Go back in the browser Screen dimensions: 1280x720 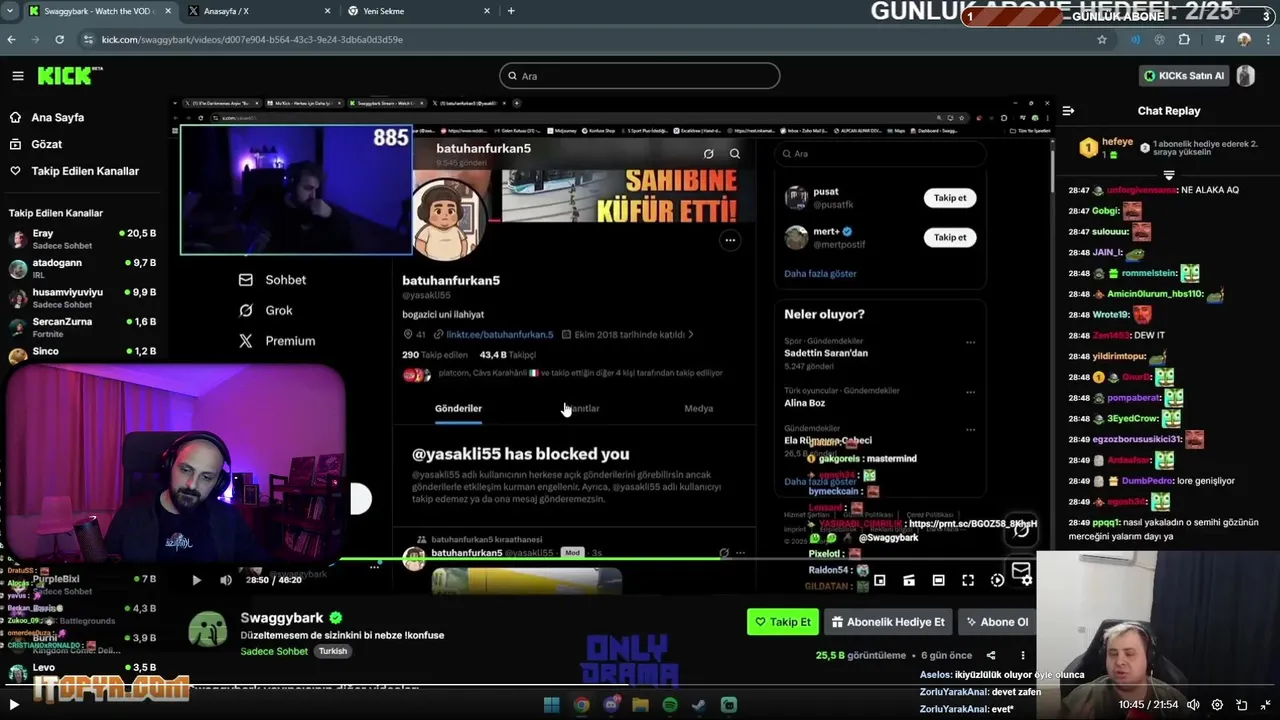[x=11, y=39]
